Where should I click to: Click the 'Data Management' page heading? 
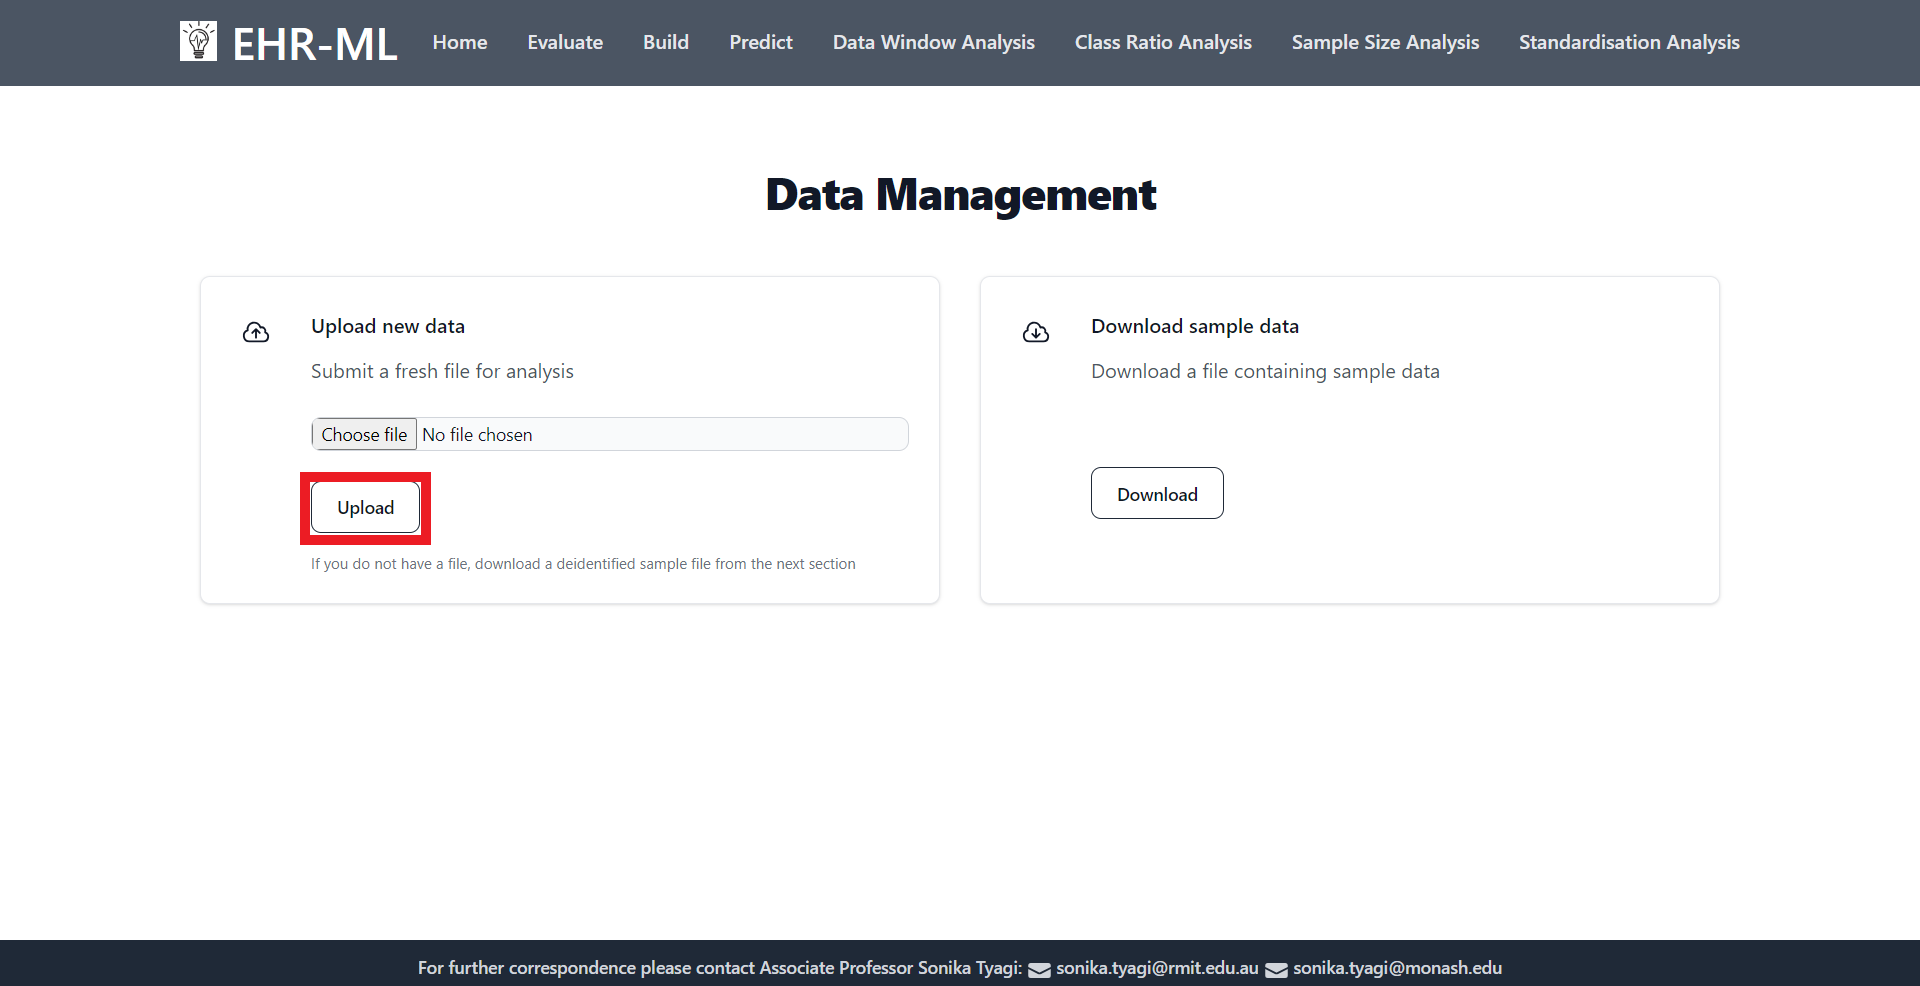pyautogui.click(x=961, y=195)
